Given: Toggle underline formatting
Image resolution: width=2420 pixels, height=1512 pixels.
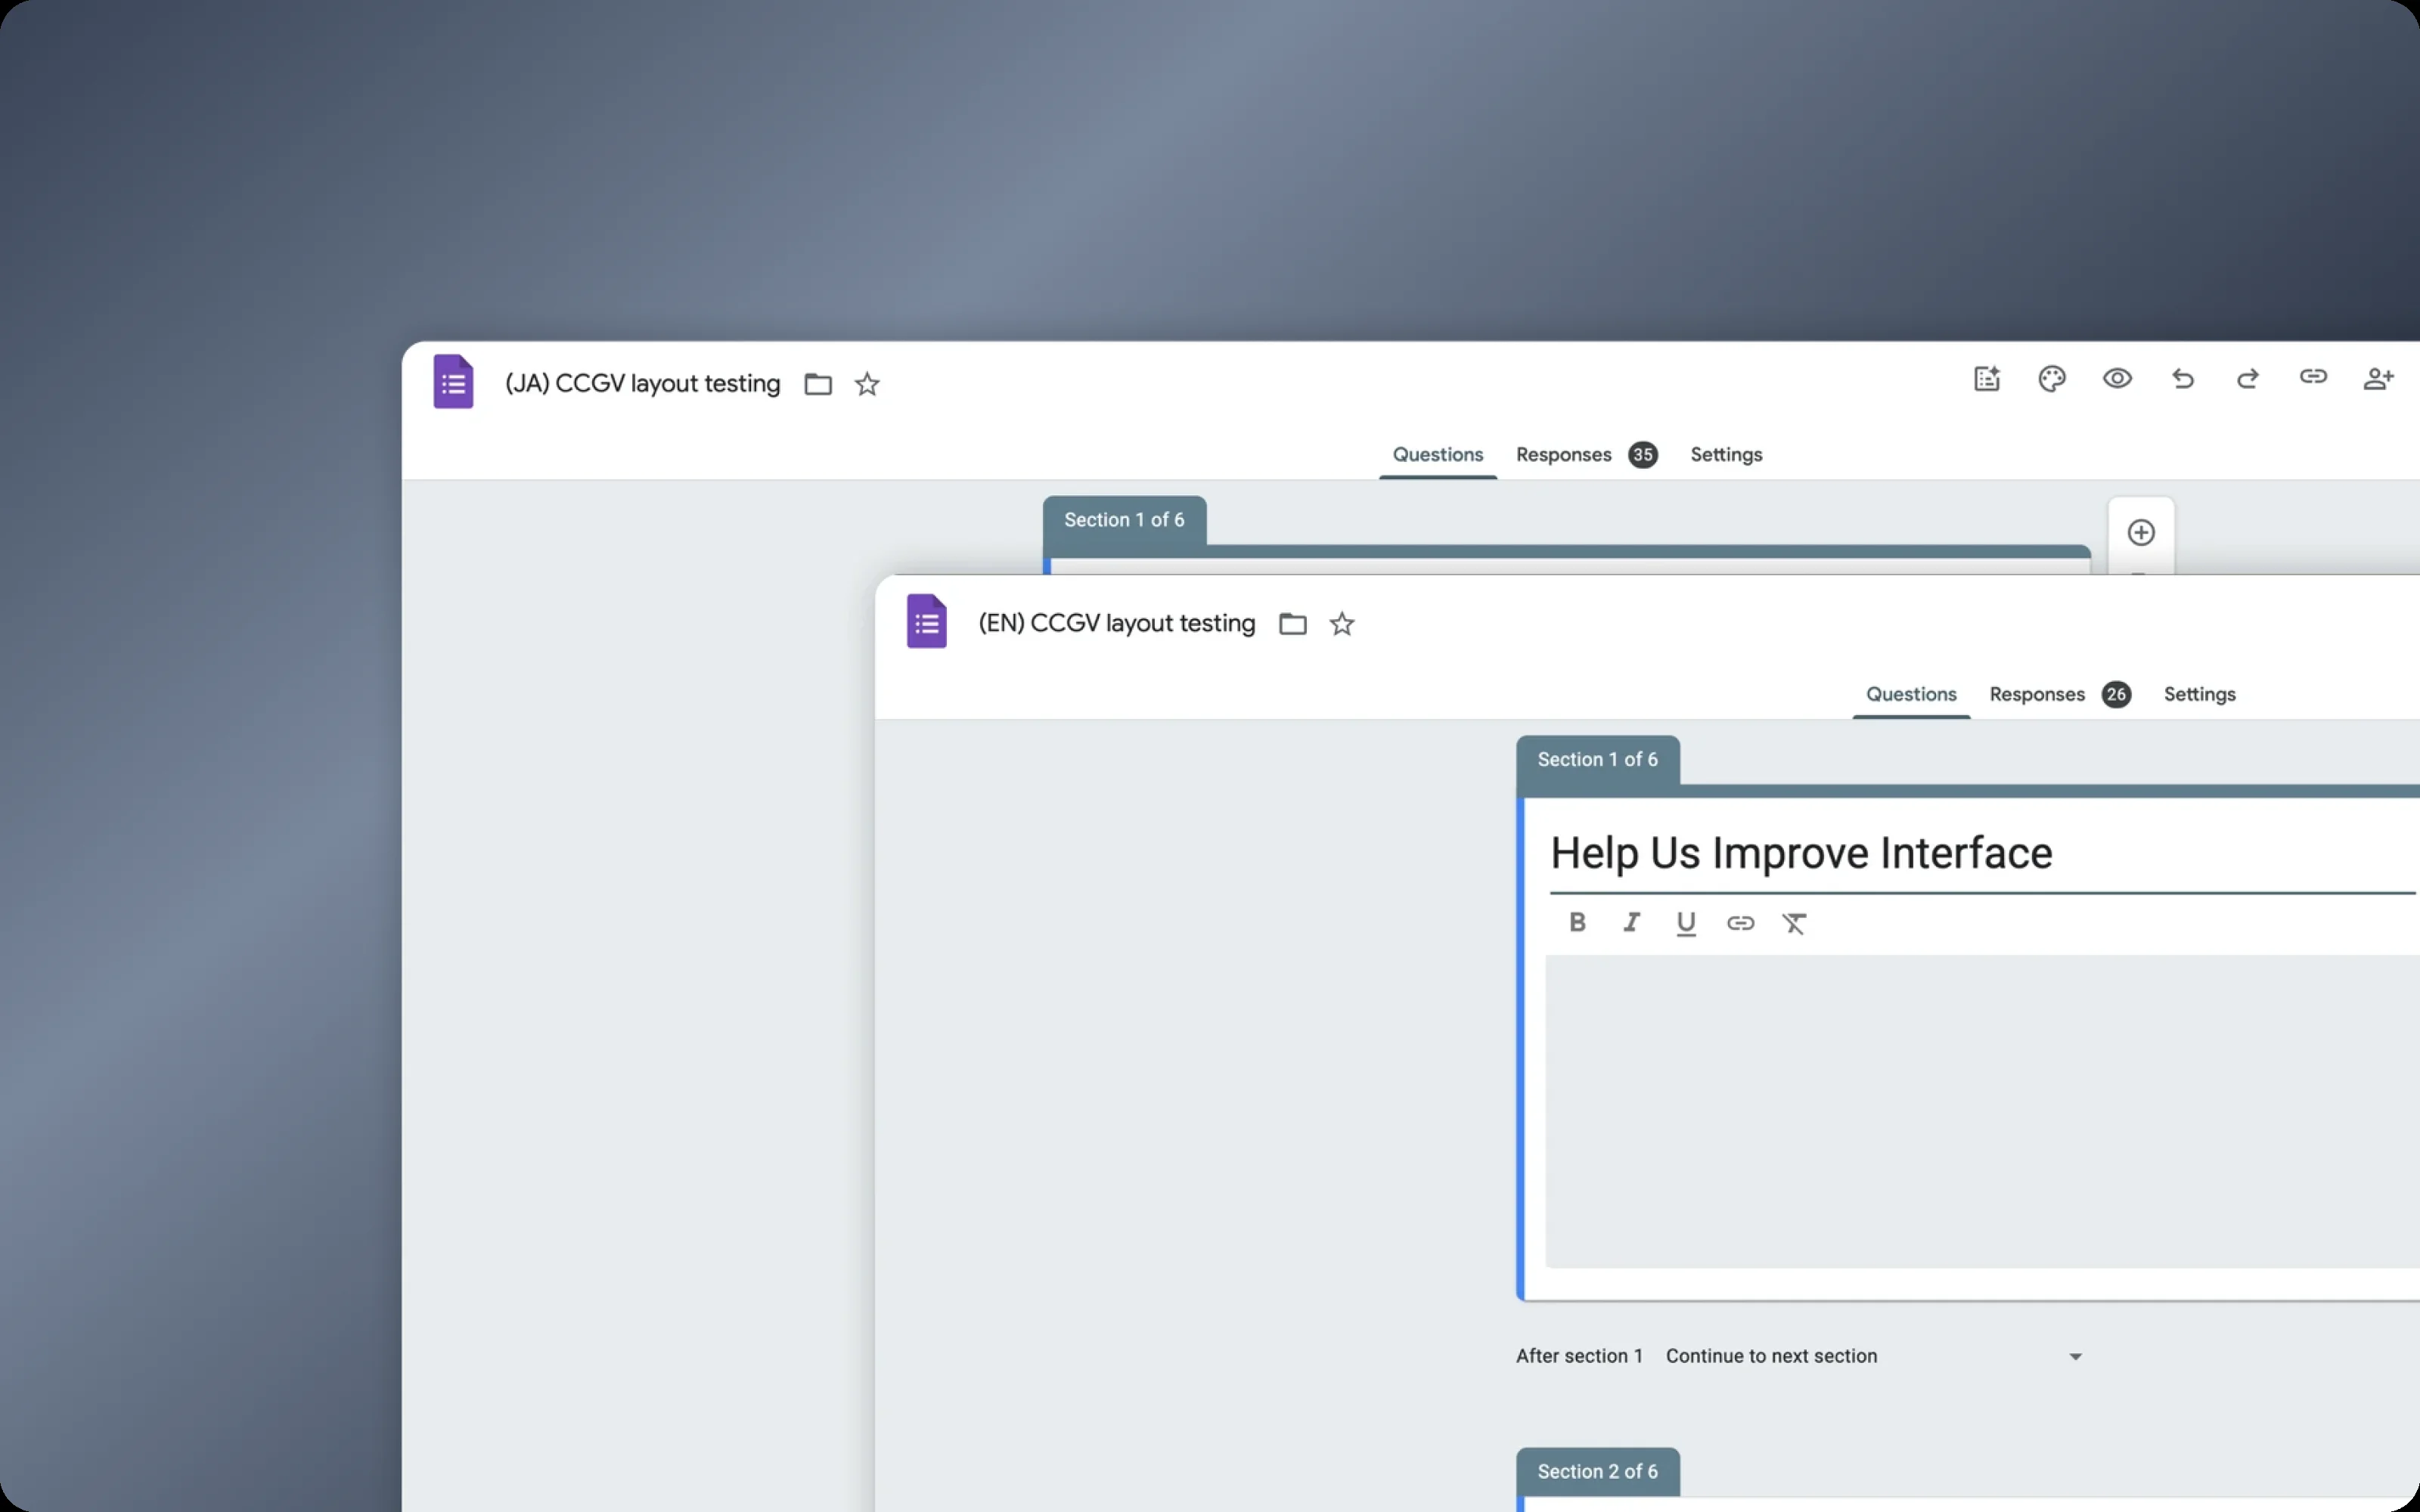Looking at the screenshot, I should coord(1686,924).
